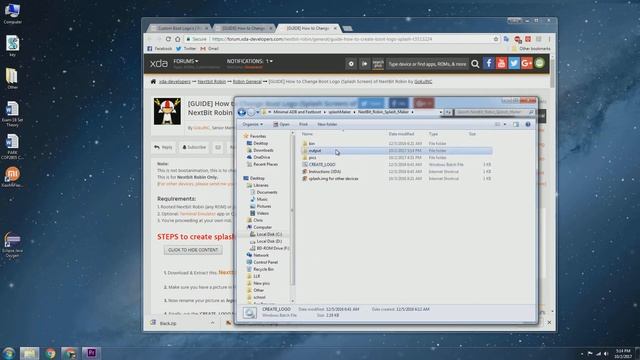Click Chrome address bar URL
The height and width of the screenshot is (360, 640).
tap(322, 39)
